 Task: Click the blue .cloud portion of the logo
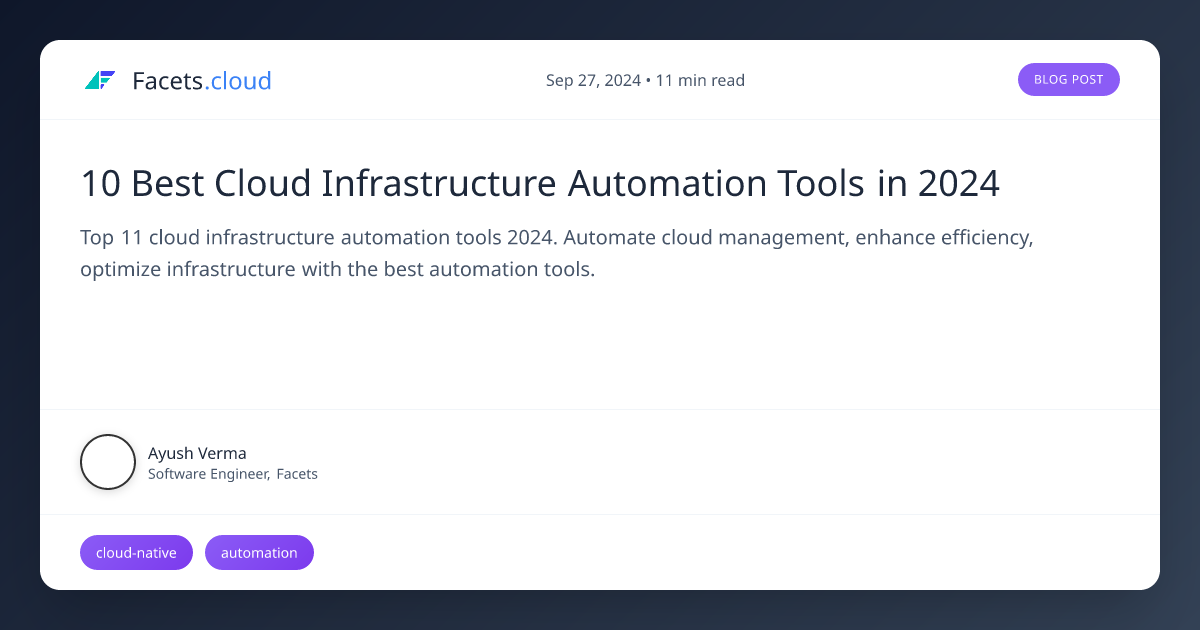click(239, 80)
